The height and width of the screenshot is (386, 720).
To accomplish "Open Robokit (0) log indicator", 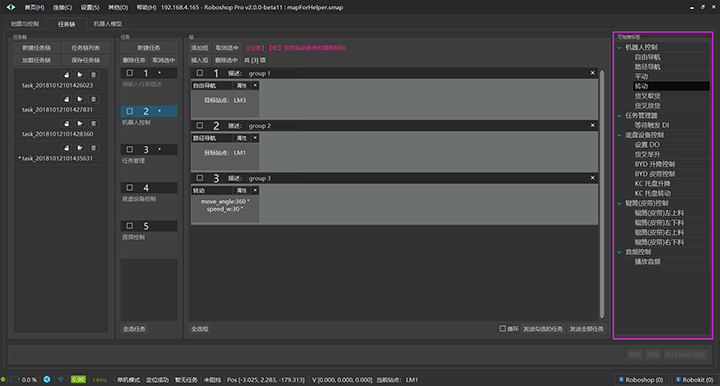I will [x=695, y=380].
